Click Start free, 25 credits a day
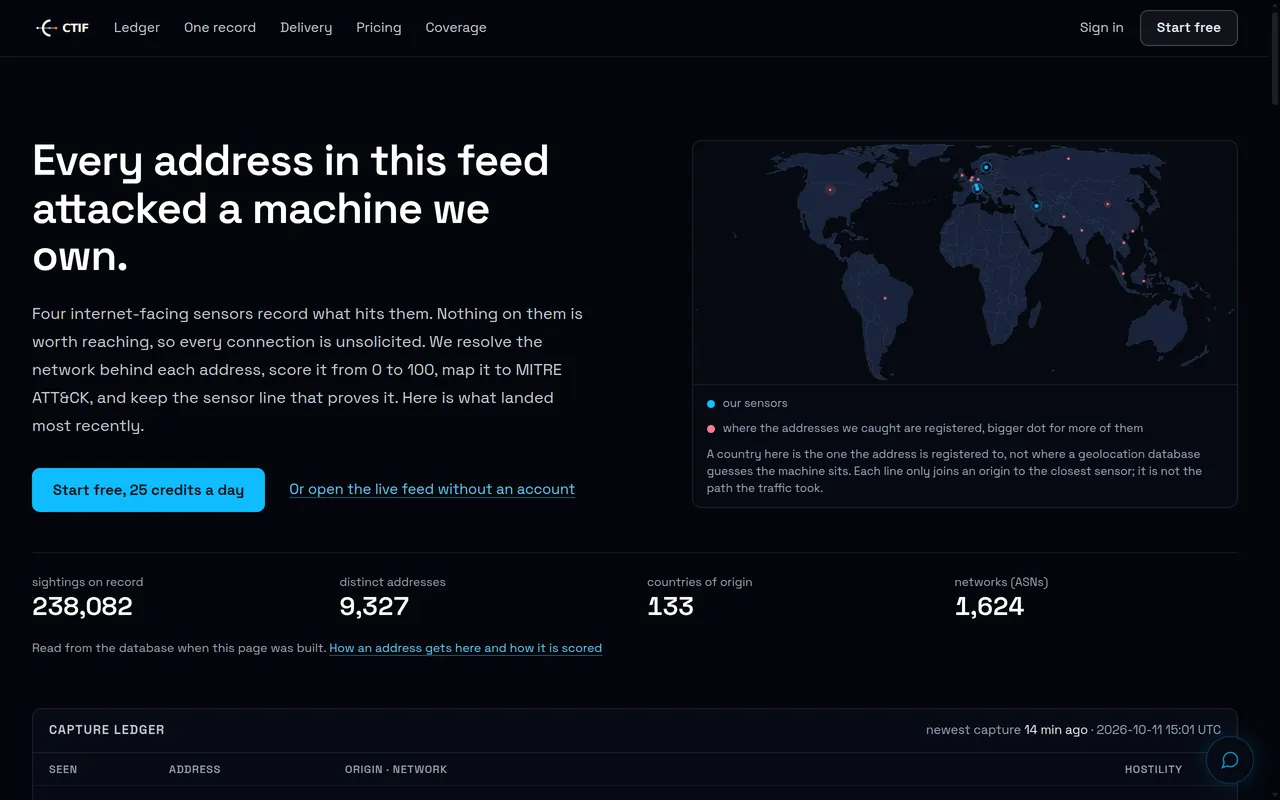 click(148, 490)
